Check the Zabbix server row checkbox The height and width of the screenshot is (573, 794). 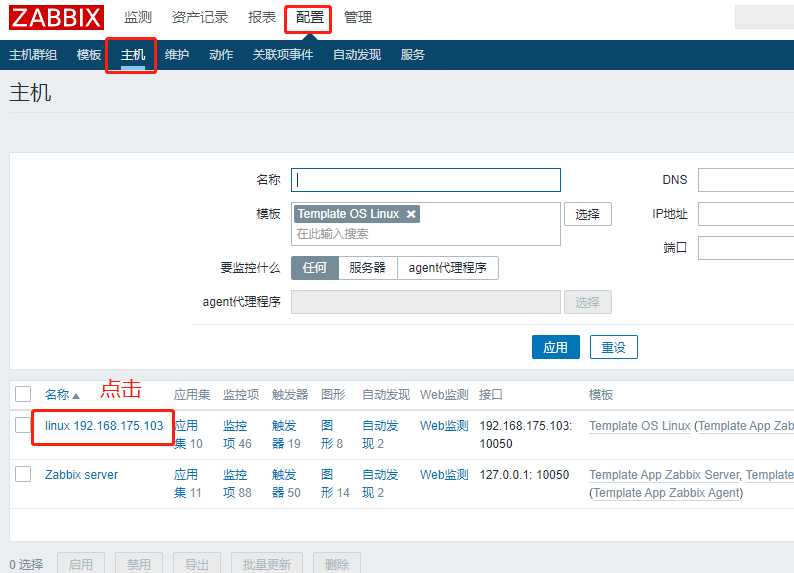(x=23, y=474)
